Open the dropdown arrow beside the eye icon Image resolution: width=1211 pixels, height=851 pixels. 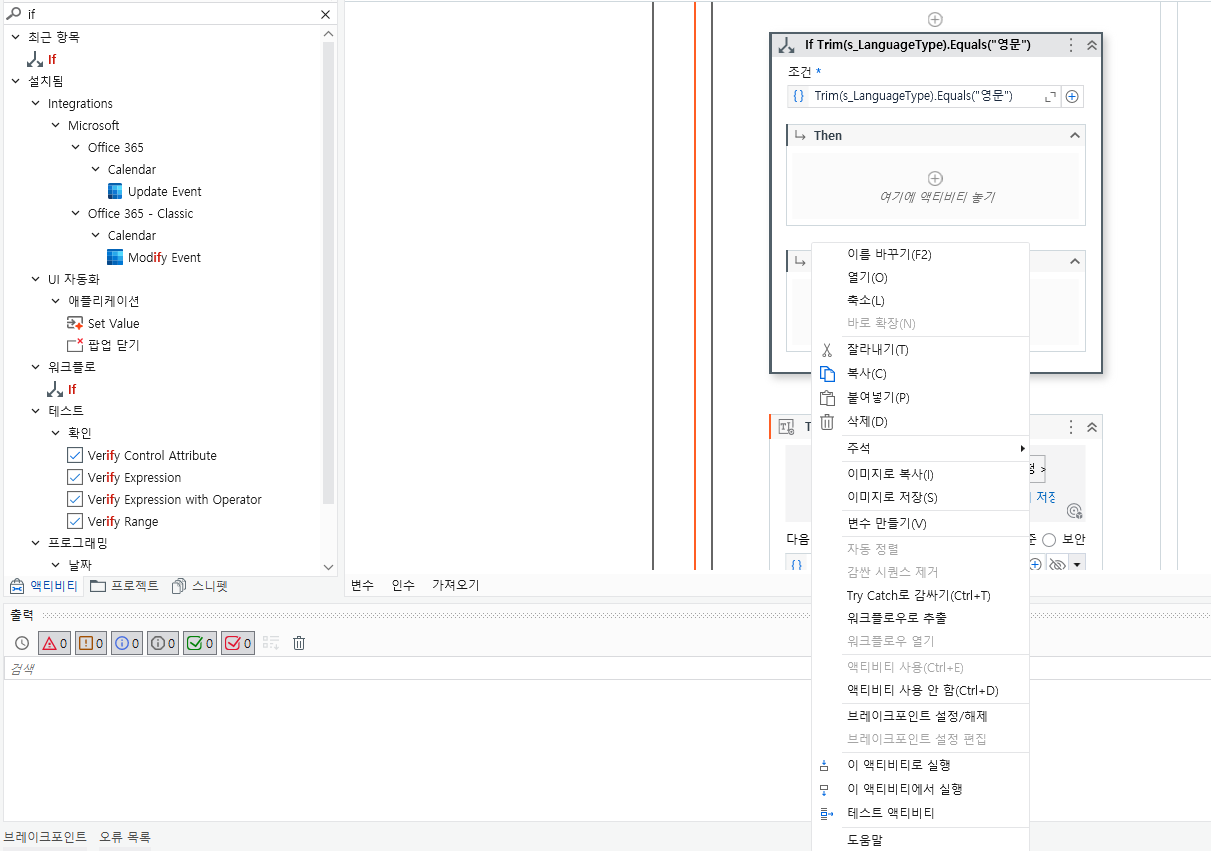pos(1077,565)
